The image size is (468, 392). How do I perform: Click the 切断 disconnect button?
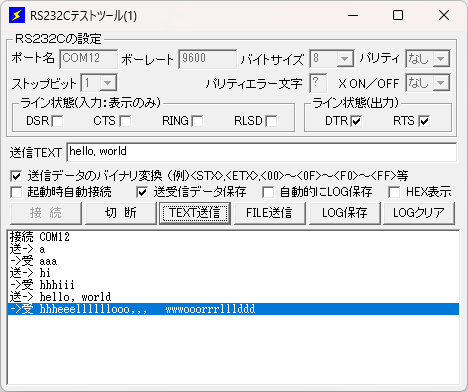point(121,213)
